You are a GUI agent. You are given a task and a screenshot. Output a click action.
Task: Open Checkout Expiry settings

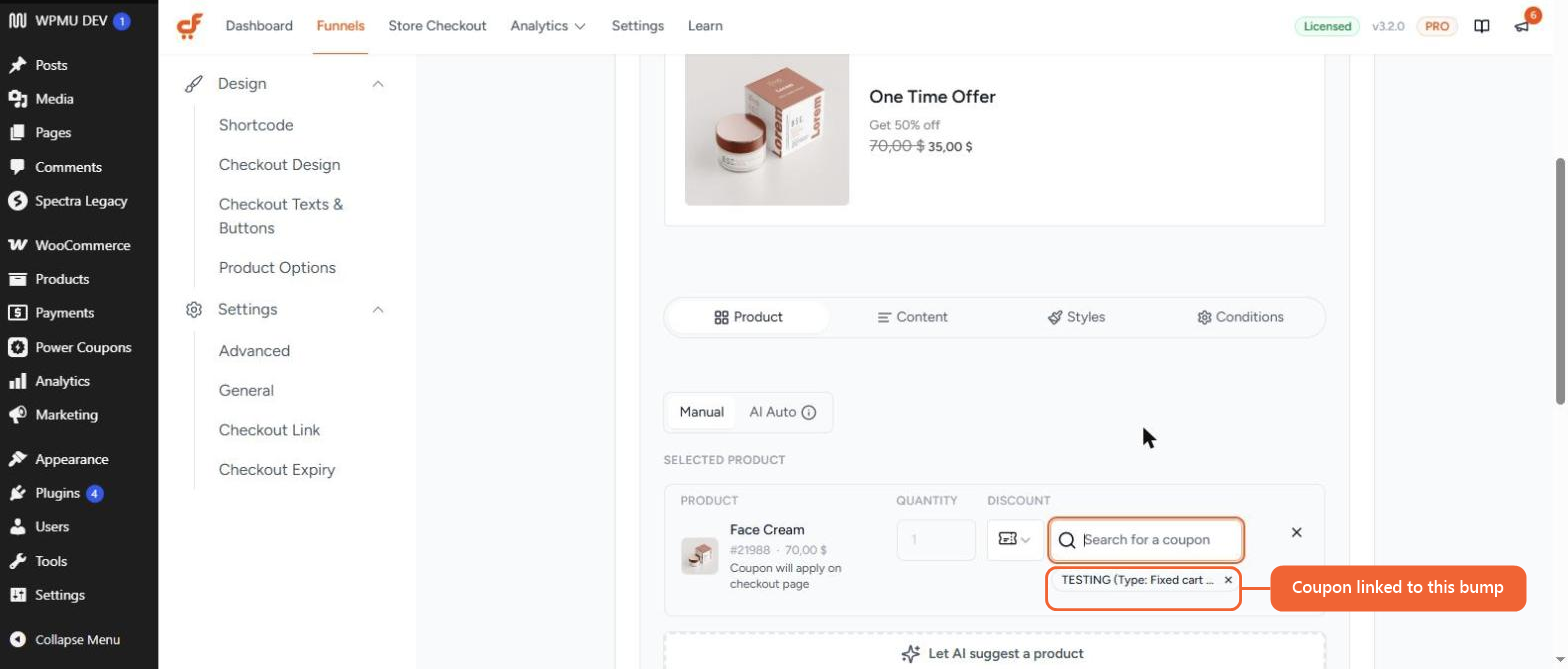pyautogui.click(x=277, y=470)
